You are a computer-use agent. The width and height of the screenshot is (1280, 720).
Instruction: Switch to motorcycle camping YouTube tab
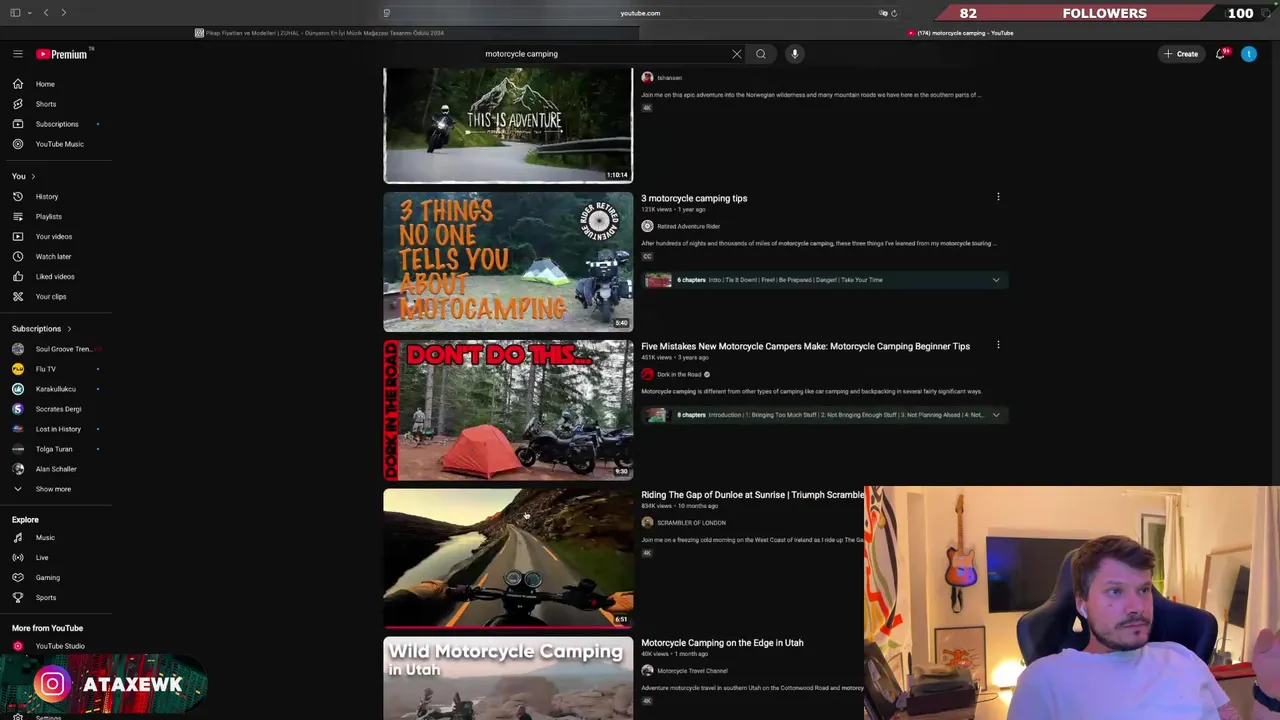tap(960, 33)
